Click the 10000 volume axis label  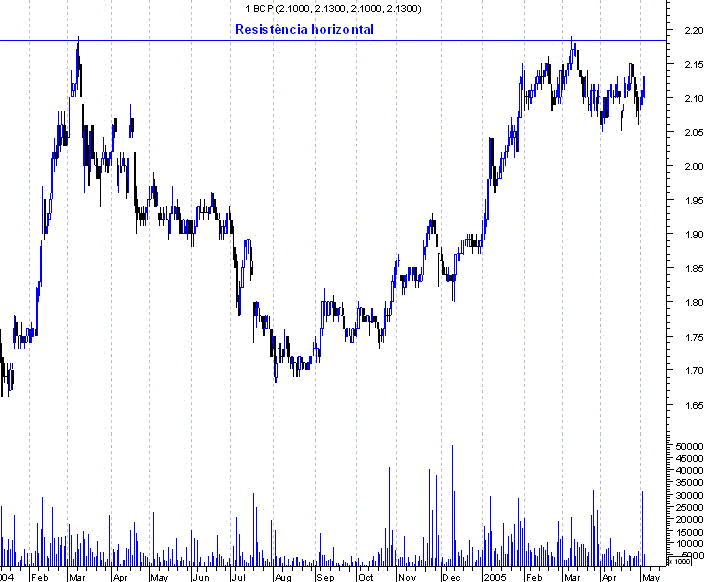(x=689, y=544)
